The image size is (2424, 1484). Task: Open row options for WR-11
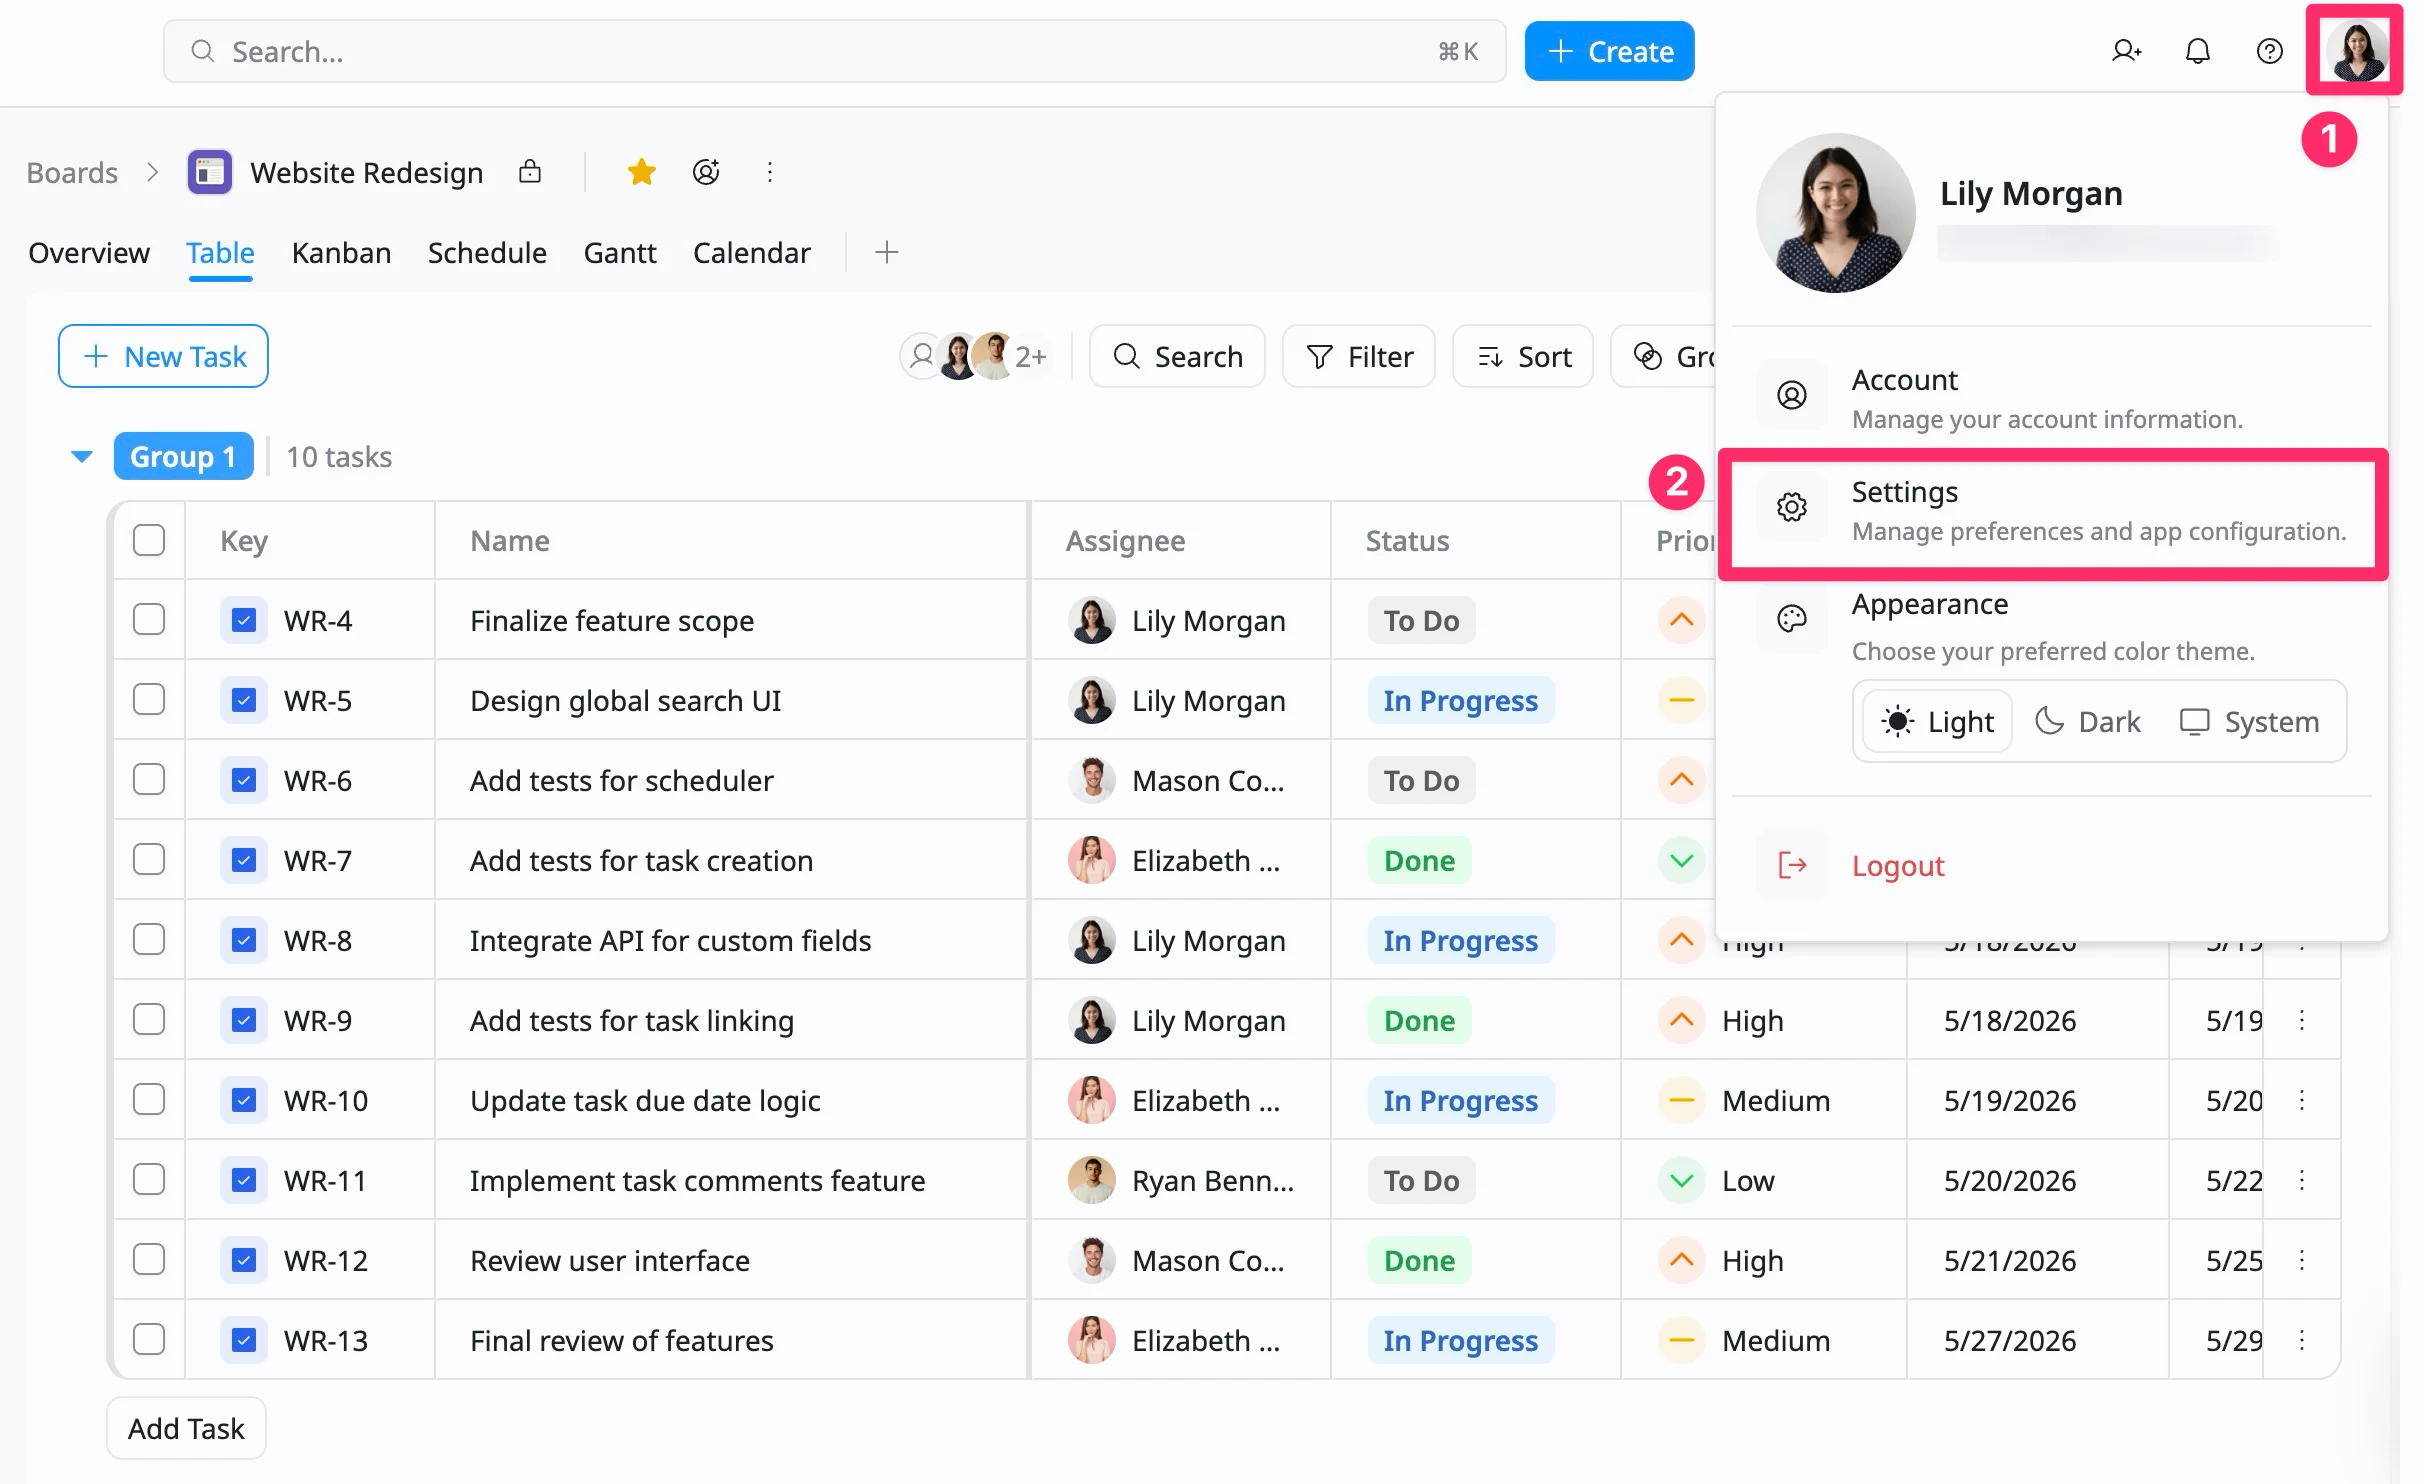click(2301, 1180)
